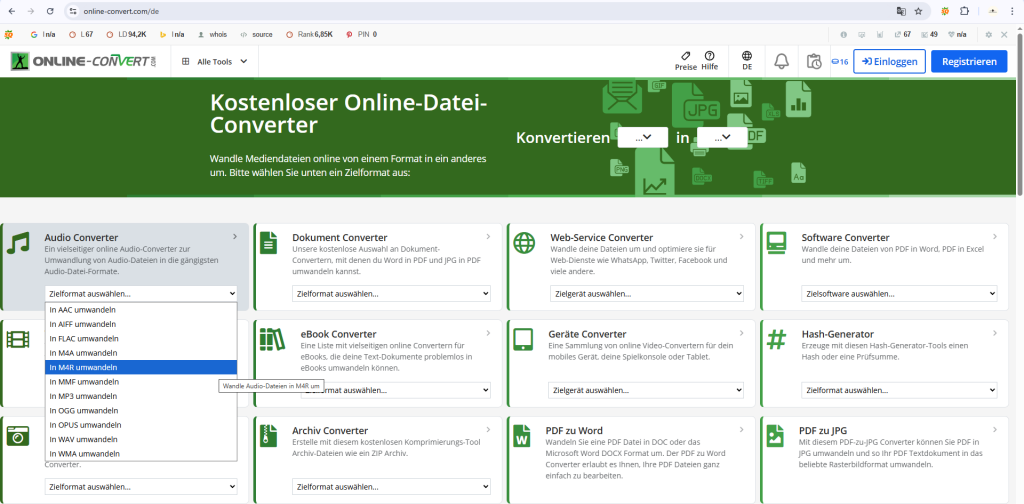Image resolution: width=1024 pixels, height=504 pixels.
Task: Select 'In OGG umwandeln' option
Action: point(141,411)
